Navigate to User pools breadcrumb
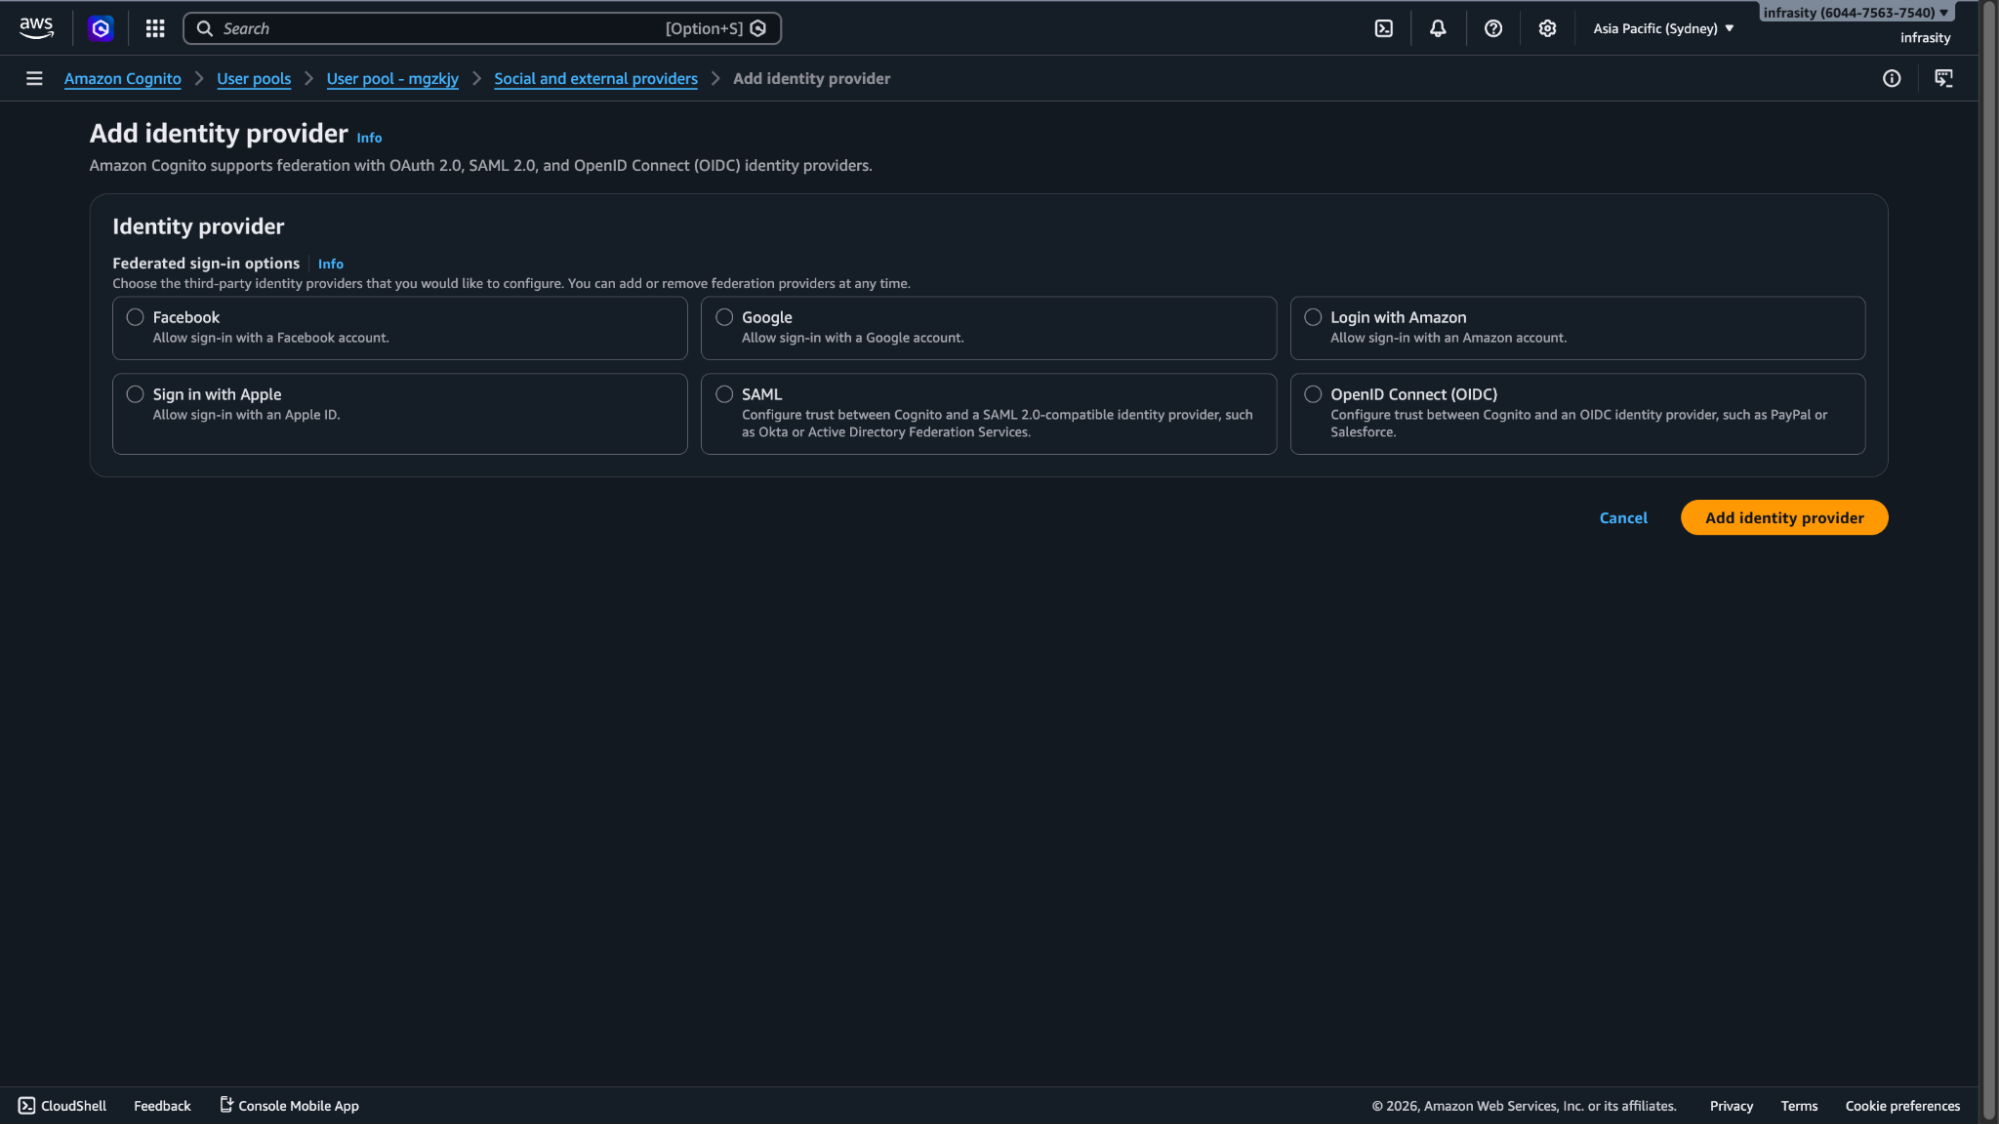This screenshot has width=1999, height=1125. [254, 78]
